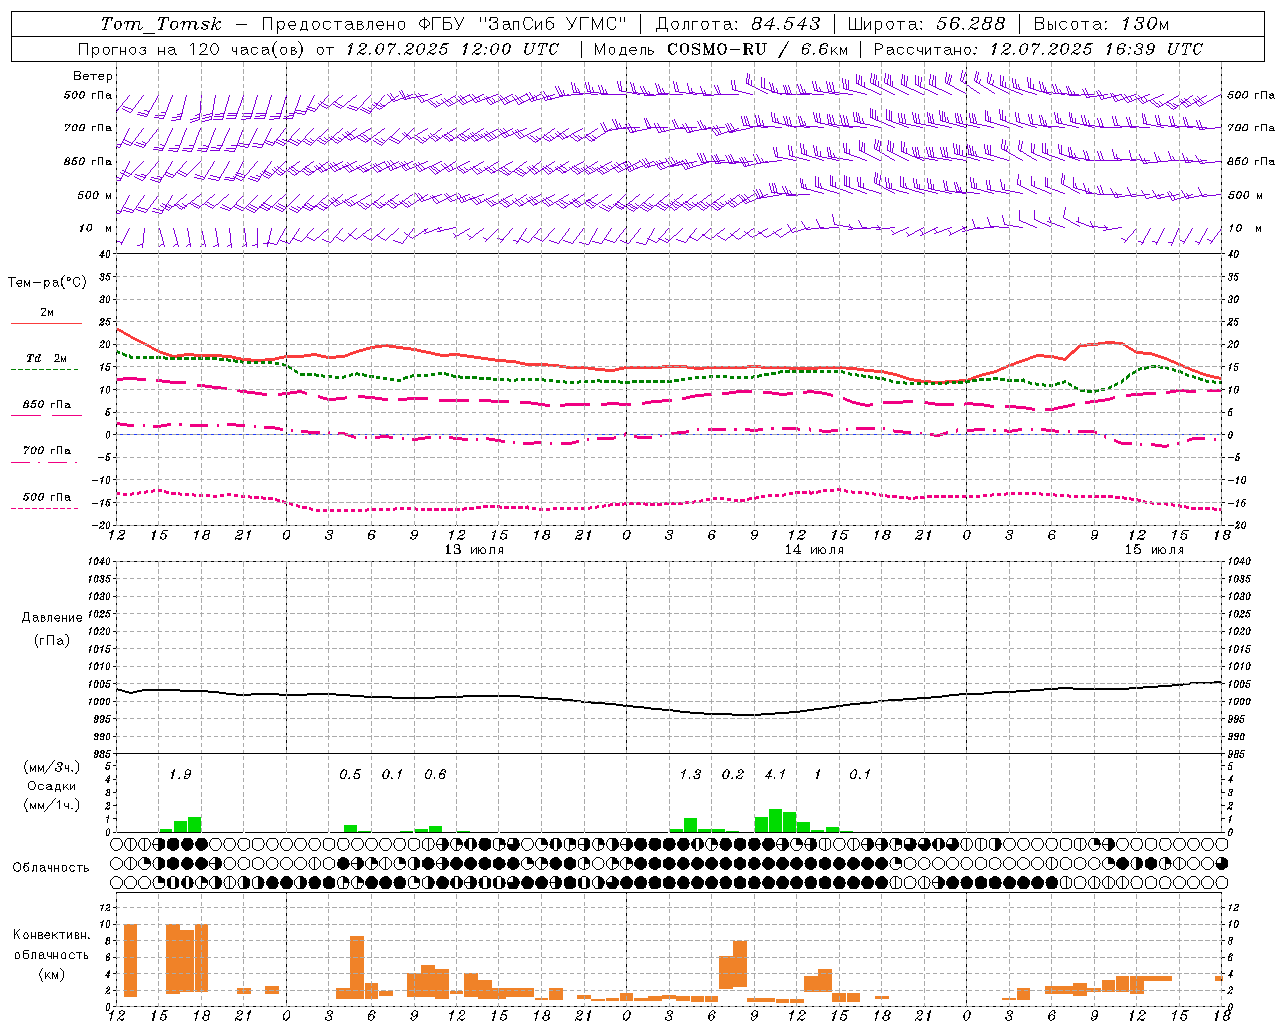1280x1024 pixels.
Task: Click the "700 гПа" temperature legend label
Action: click(47, 450)
